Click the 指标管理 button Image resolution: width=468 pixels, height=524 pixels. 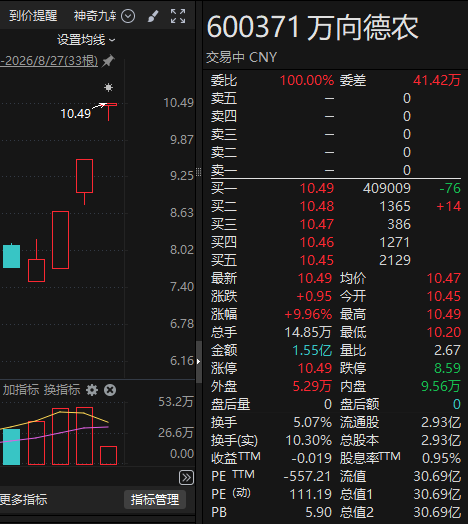[155, 500]
